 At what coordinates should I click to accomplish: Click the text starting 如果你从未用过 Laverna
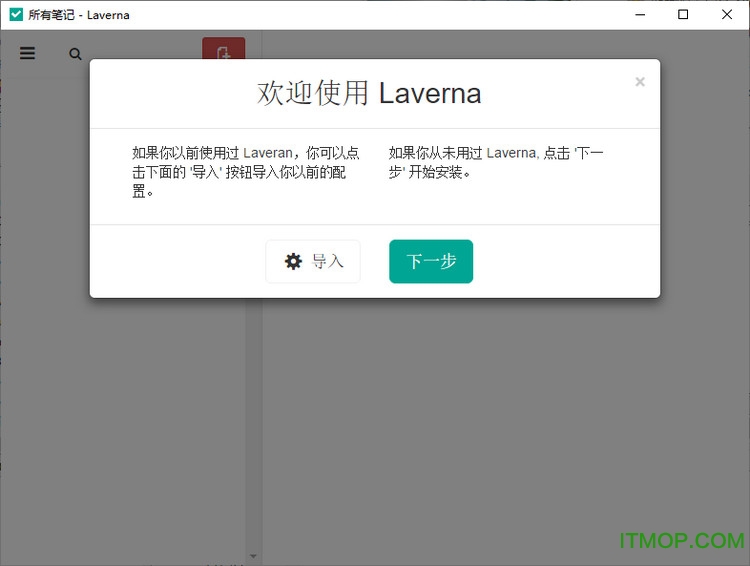496,163
